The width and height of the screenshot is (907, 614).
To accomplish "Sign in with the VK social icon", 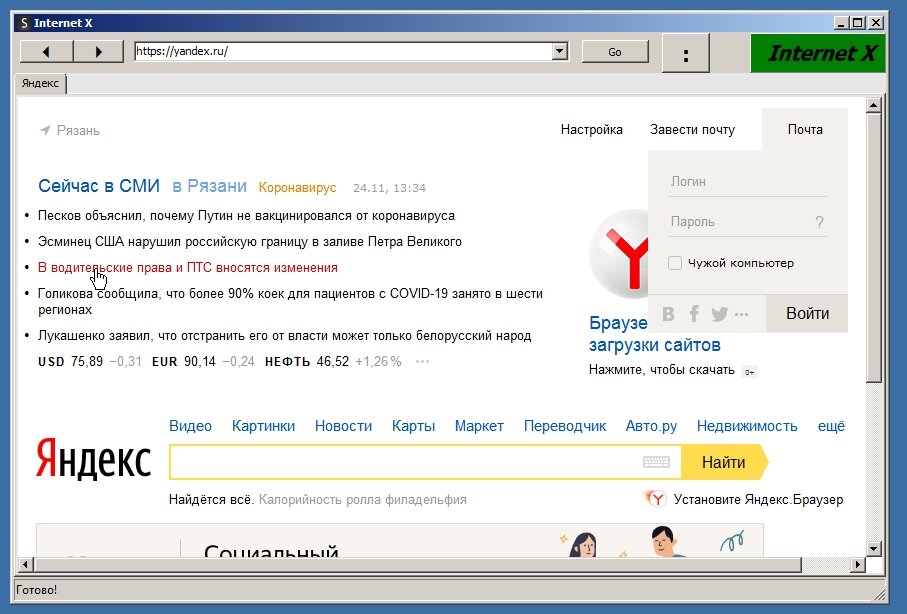I will (668, 313).
